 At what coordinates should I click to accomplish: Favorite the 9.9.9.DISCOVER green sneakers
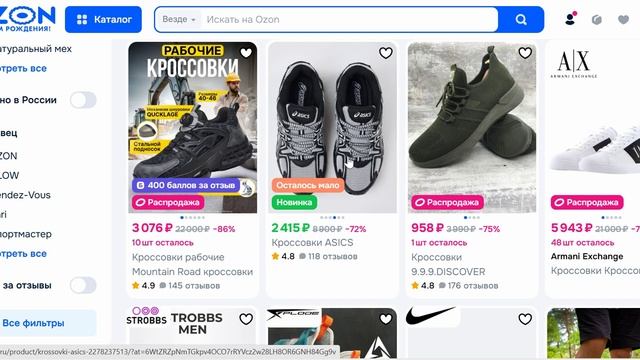point(525,53)
